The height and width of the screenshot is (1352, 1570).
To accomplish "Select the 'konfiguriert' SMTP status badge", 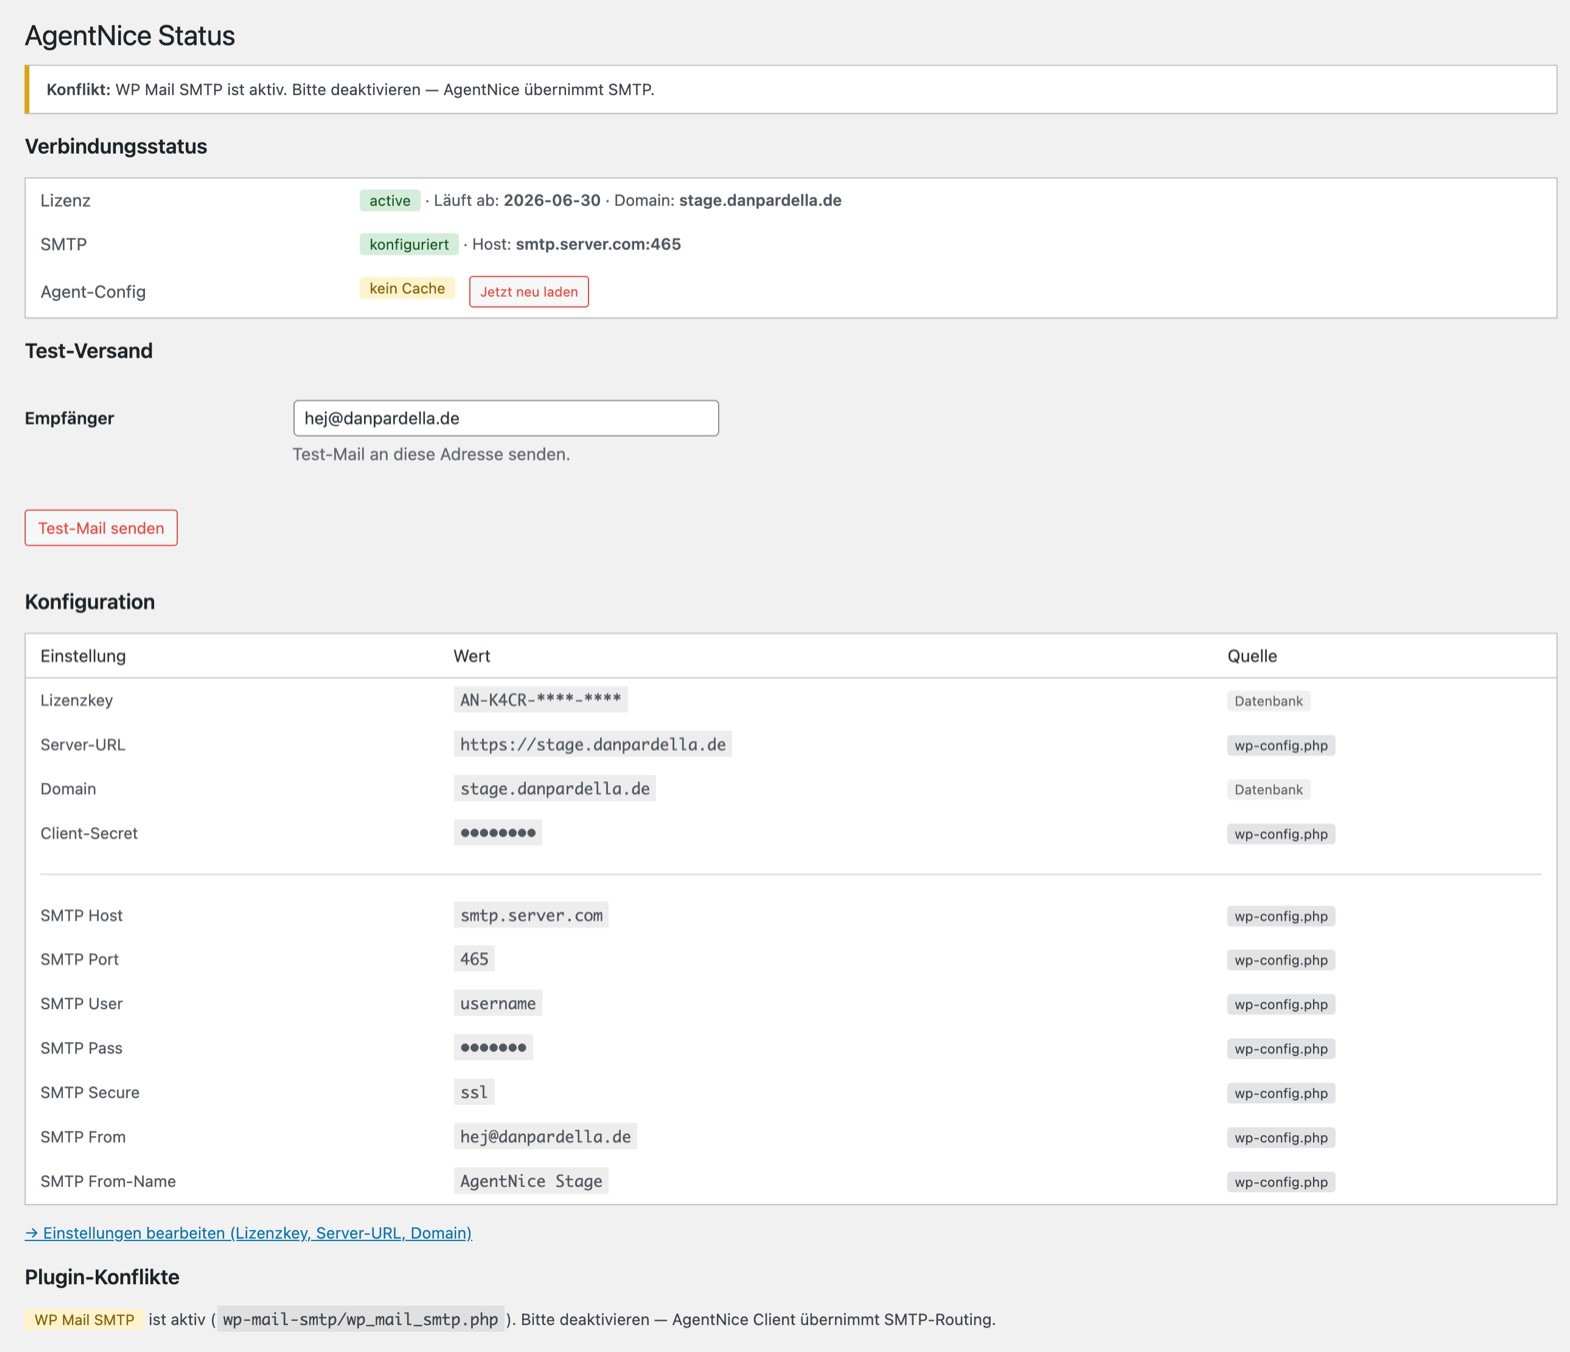I will click(409, 244).
